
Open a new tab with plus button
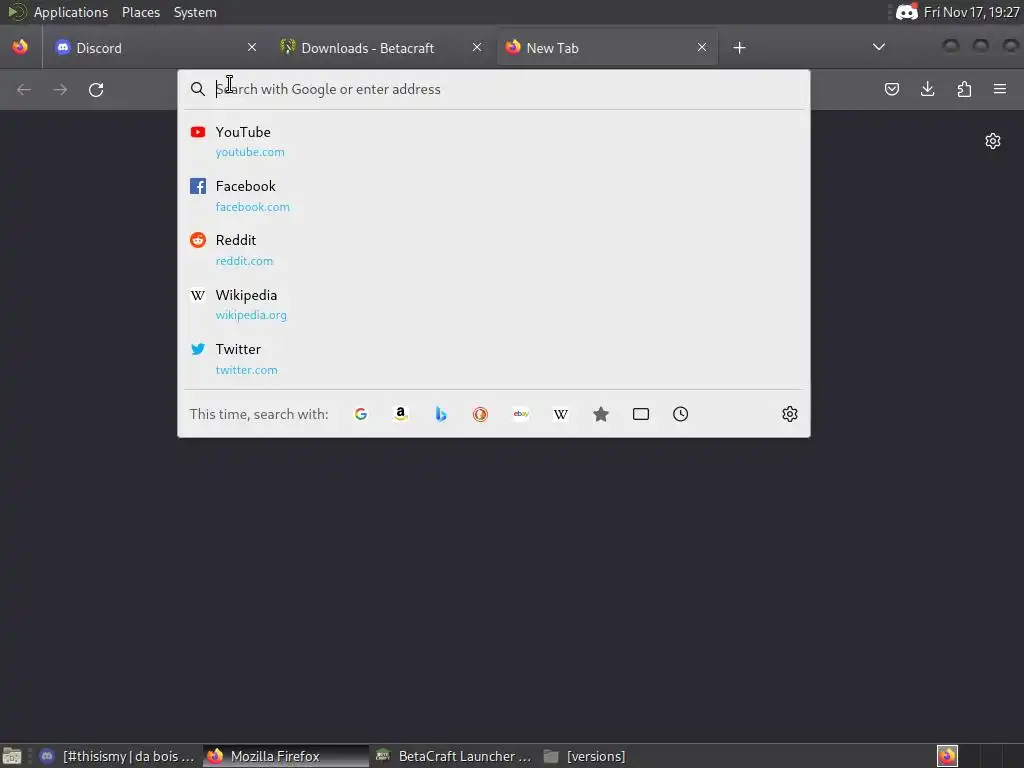pyautogui.click(x=739, y=48)
